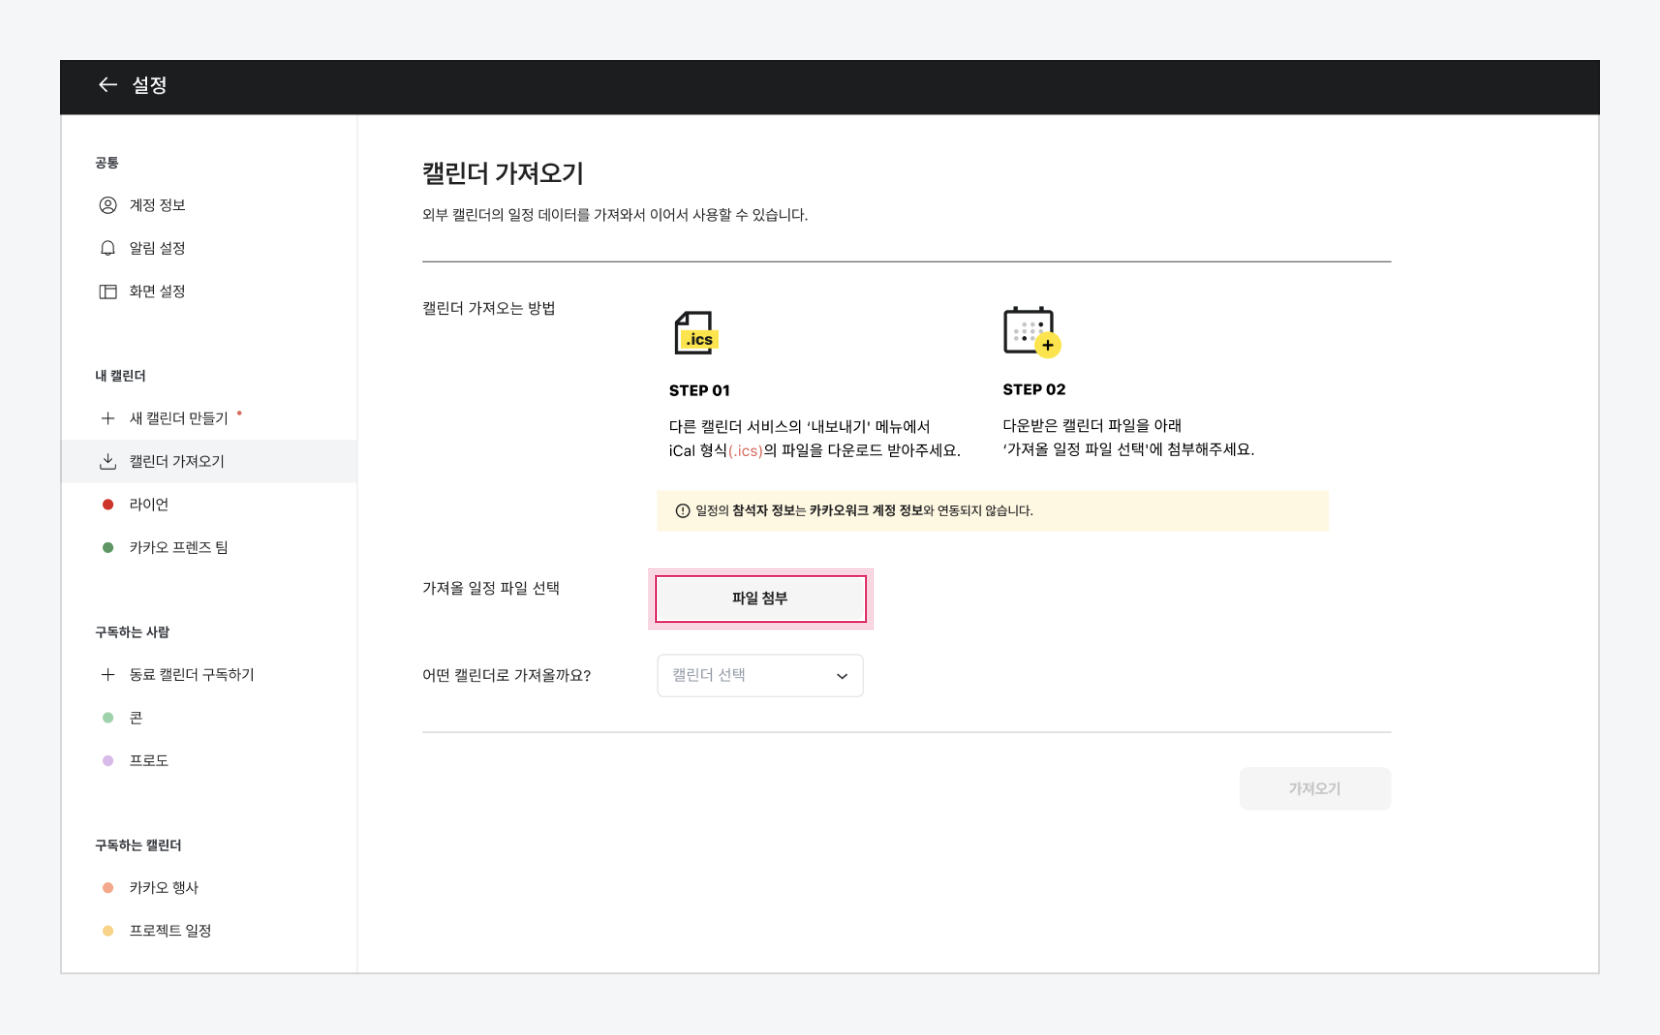1660x1035 pixels.
Task: Go to 알림 설정 in sidebar
Action: click(157, 248)
